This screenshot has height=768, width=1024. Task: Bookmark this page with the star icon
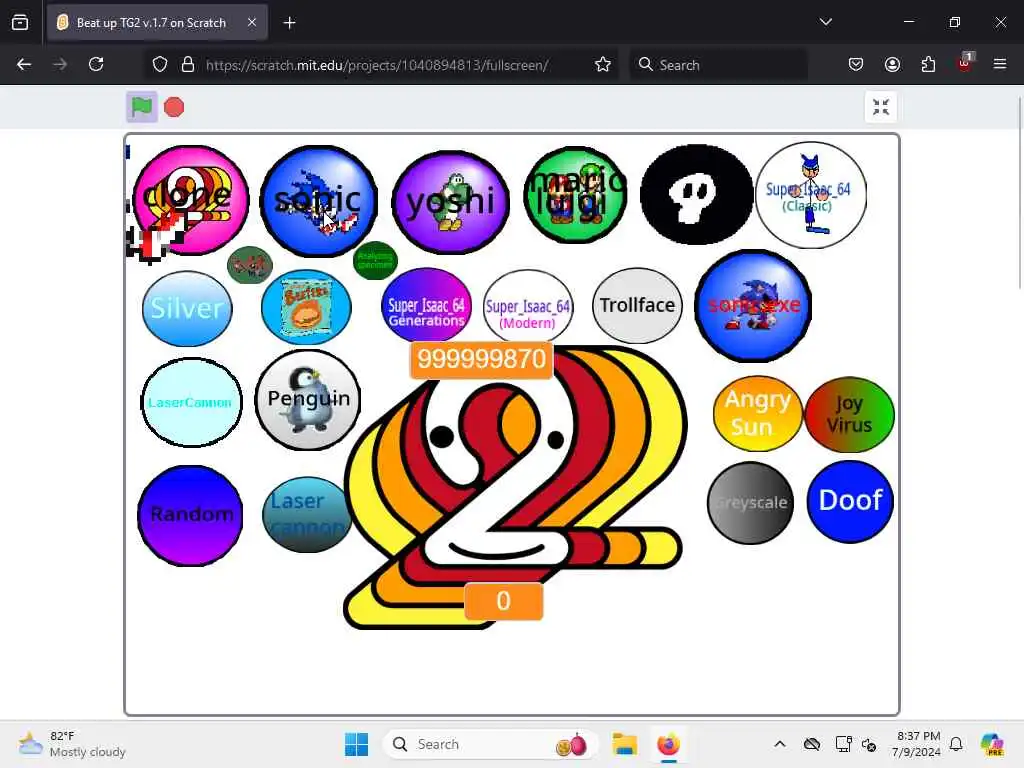click(x=603, y=64)
